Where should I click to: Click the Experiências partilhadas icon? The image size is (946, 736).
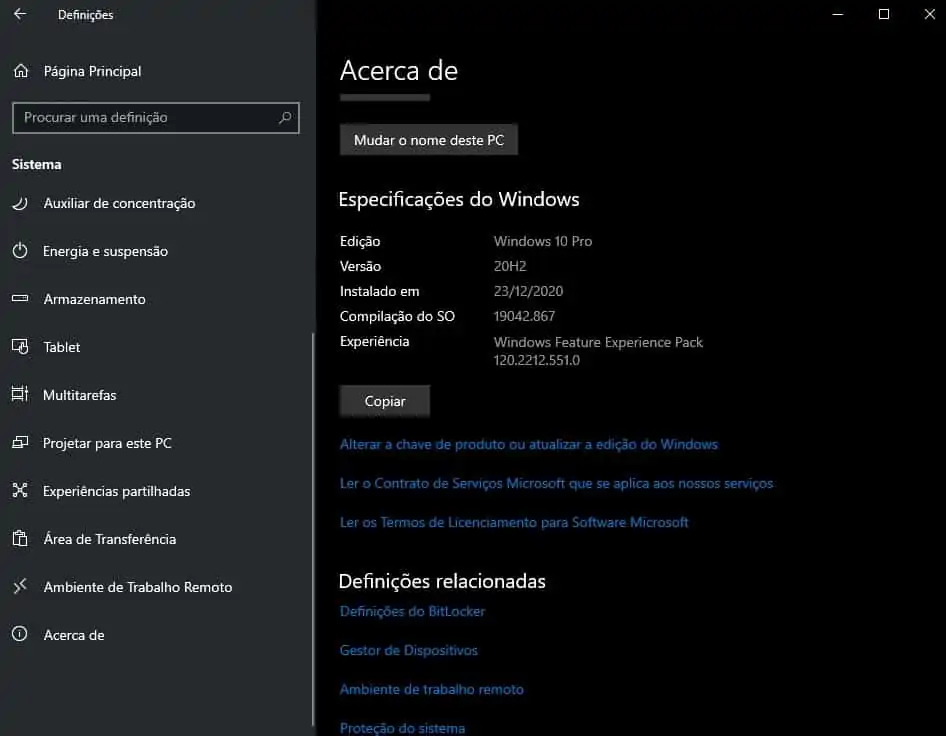(x=20, y=491)
